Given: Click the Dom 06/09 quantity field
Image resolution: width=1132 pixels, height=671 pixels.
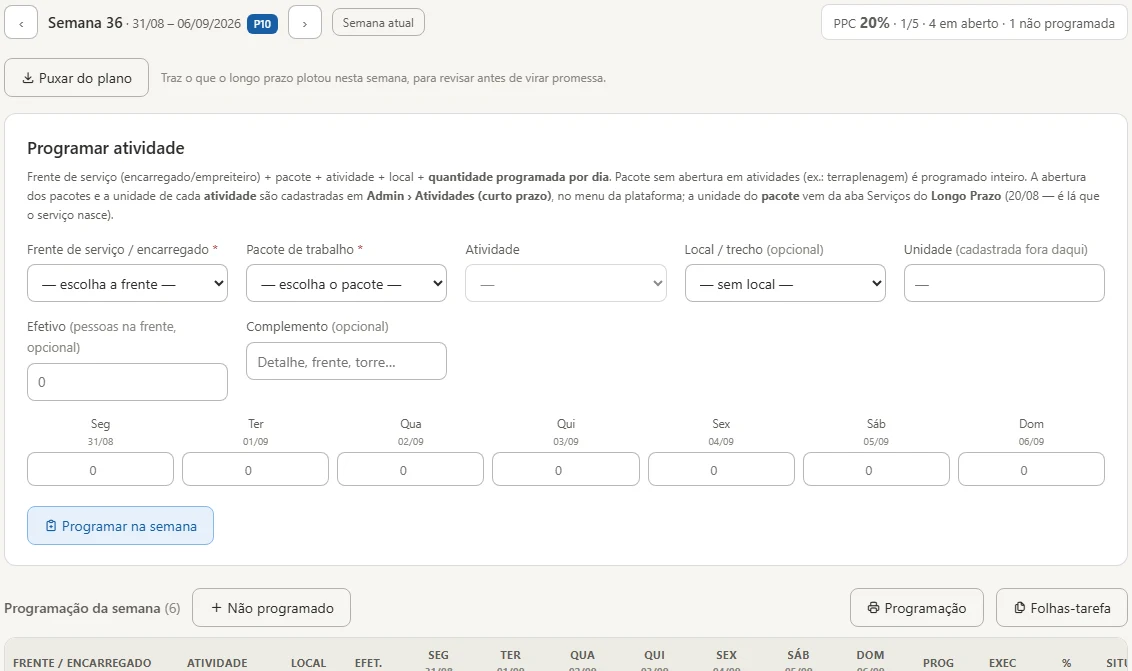Looking at the screenshot, I should click(x=1032, y=469).
